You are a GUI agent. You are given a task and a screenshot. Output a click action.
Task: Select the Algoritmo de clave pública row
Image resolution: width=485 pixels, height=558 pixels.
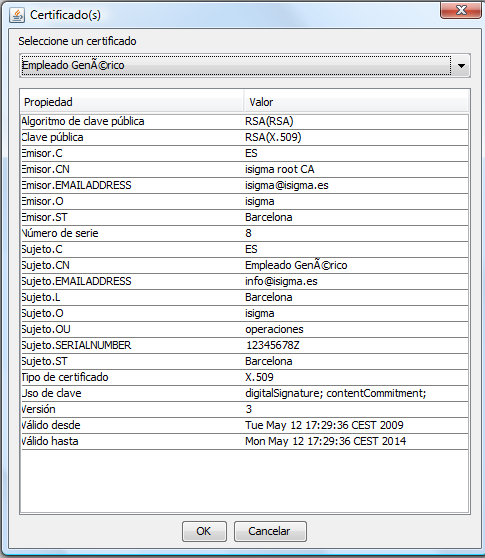(245, 121)
